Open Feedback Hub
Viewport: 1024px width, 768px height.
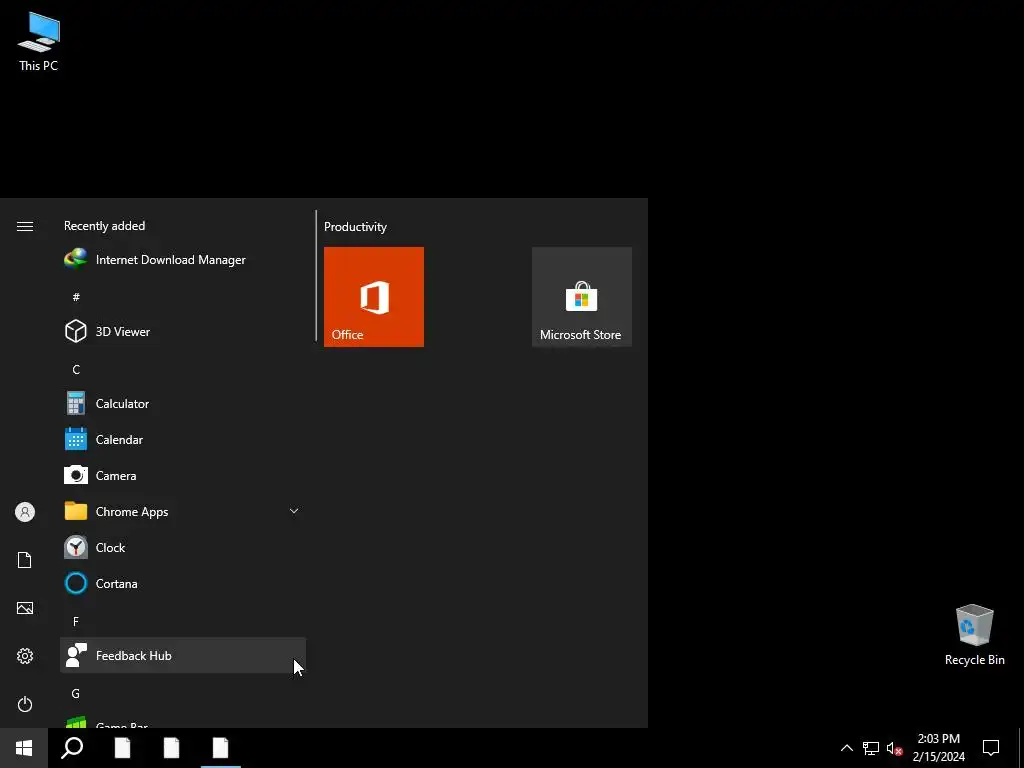183,656
